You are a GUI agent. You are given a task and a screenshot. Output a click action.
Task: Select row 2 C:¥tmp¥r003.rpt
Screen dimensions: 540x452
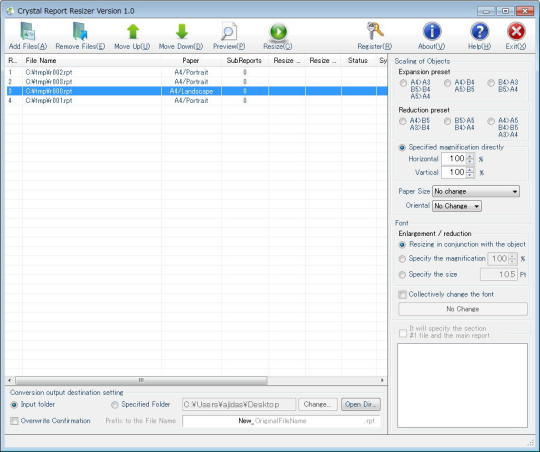click(x=197, y=82)
